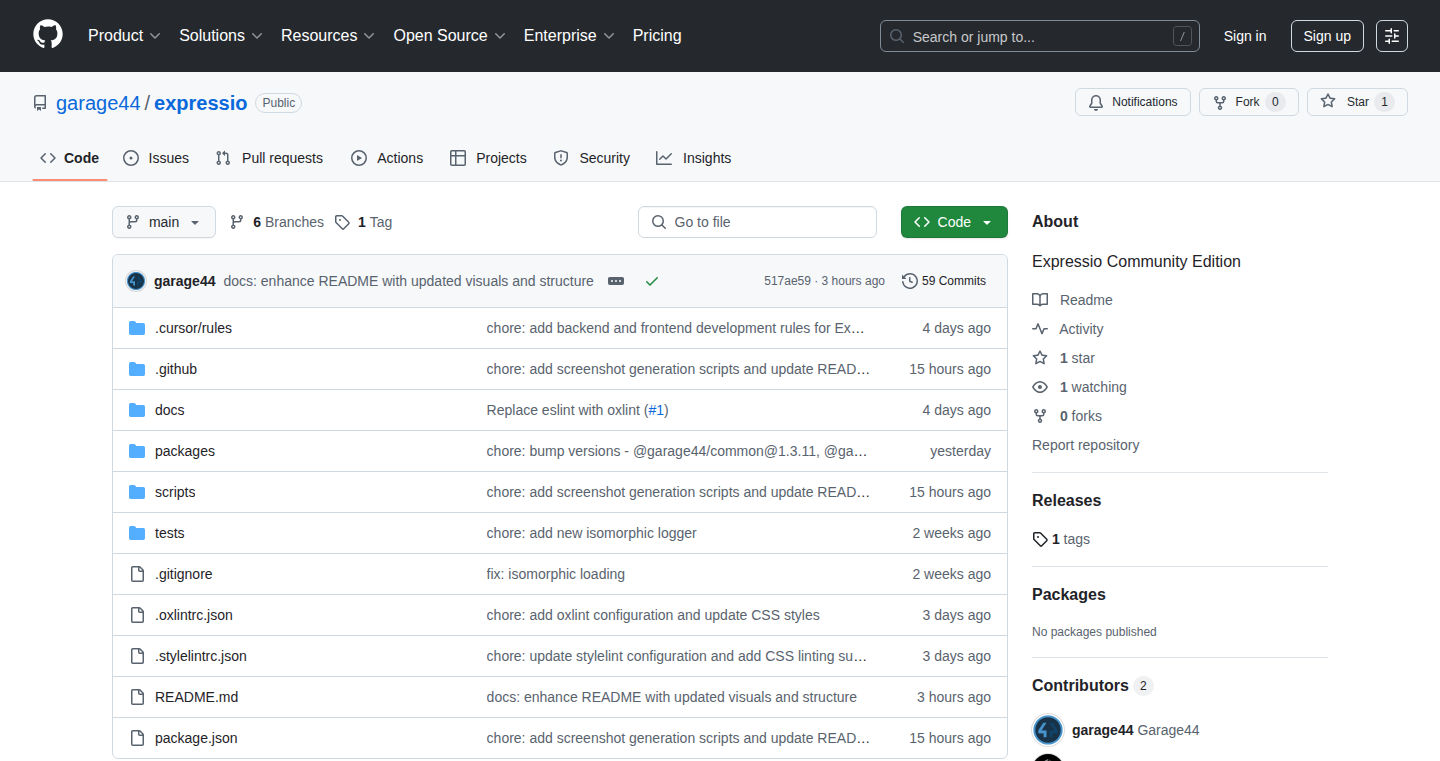Image resolution: width=1440 pixels, height=761 pixels.
Task: Click the README.md file icon
Action: [x=137, y=697]
